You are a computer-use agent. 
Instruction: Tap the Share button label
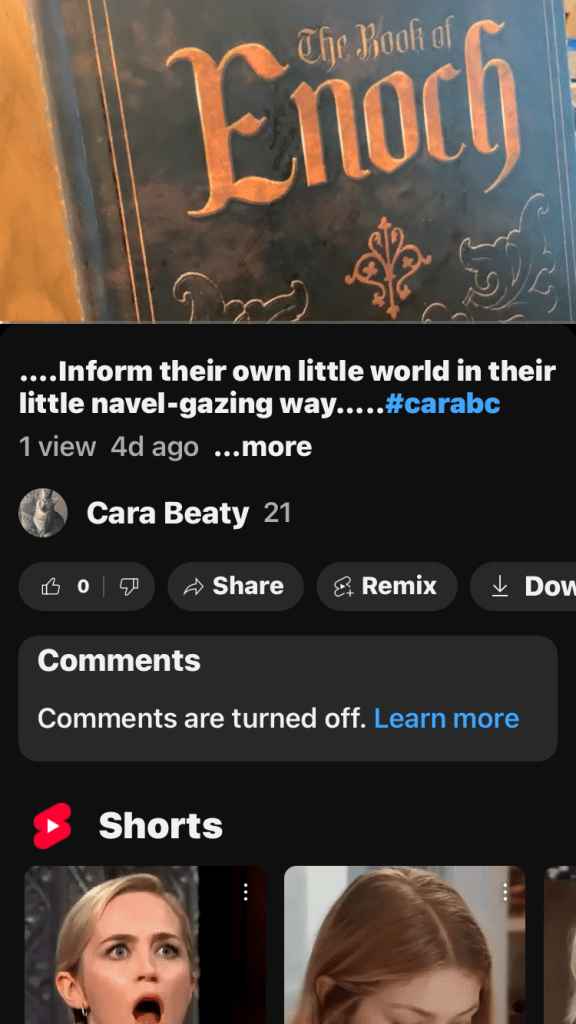coord(248,586)
